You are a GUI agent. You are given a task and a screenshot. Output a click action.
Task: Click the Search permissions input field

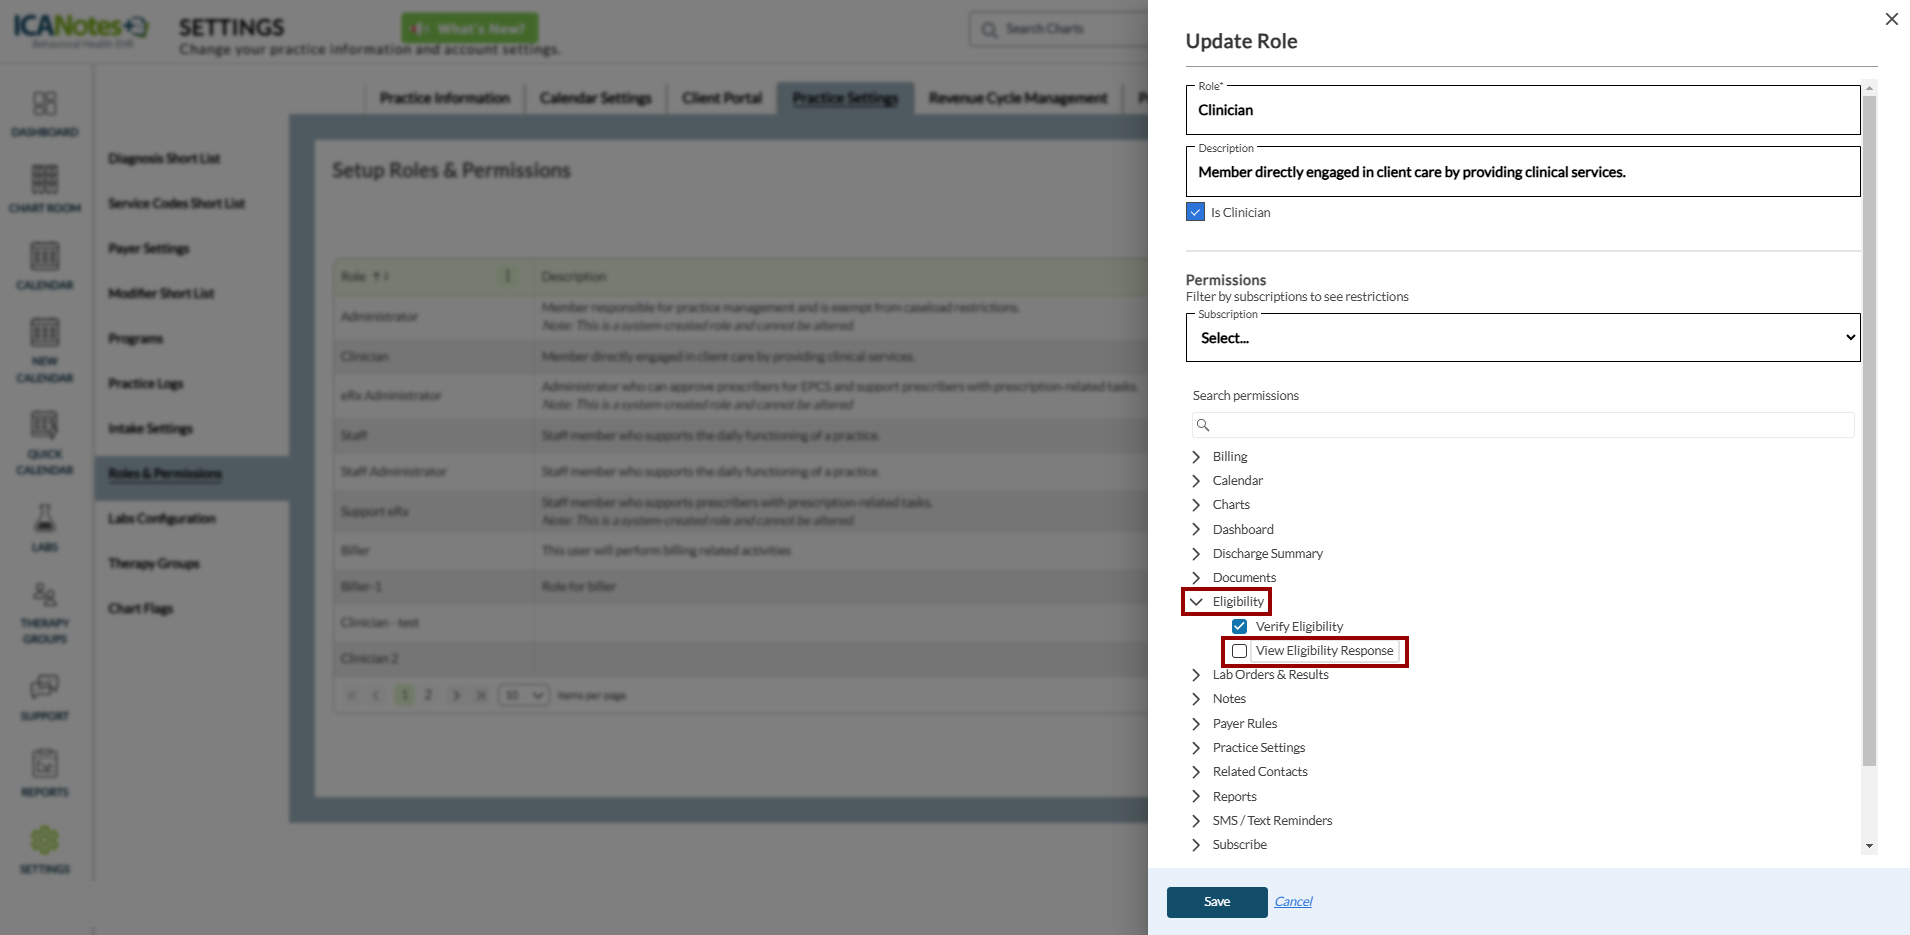pyautogui.click(x=1530, y=425)
